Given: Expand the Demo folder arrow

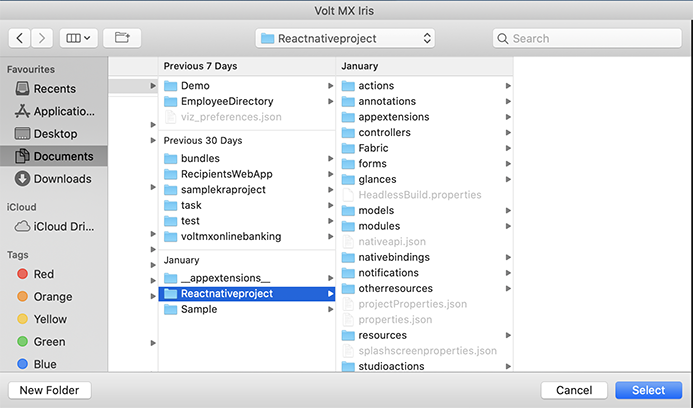Looking at the screenshot, I should point(330,86).
